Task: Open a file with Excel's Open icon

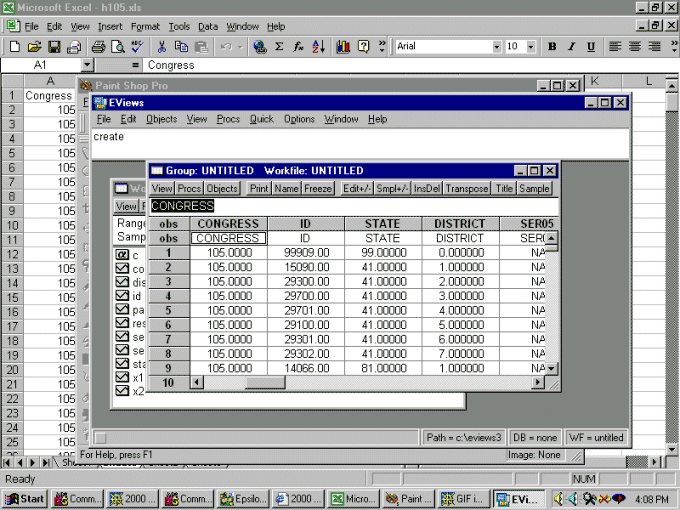Action: tap(35, 46)
